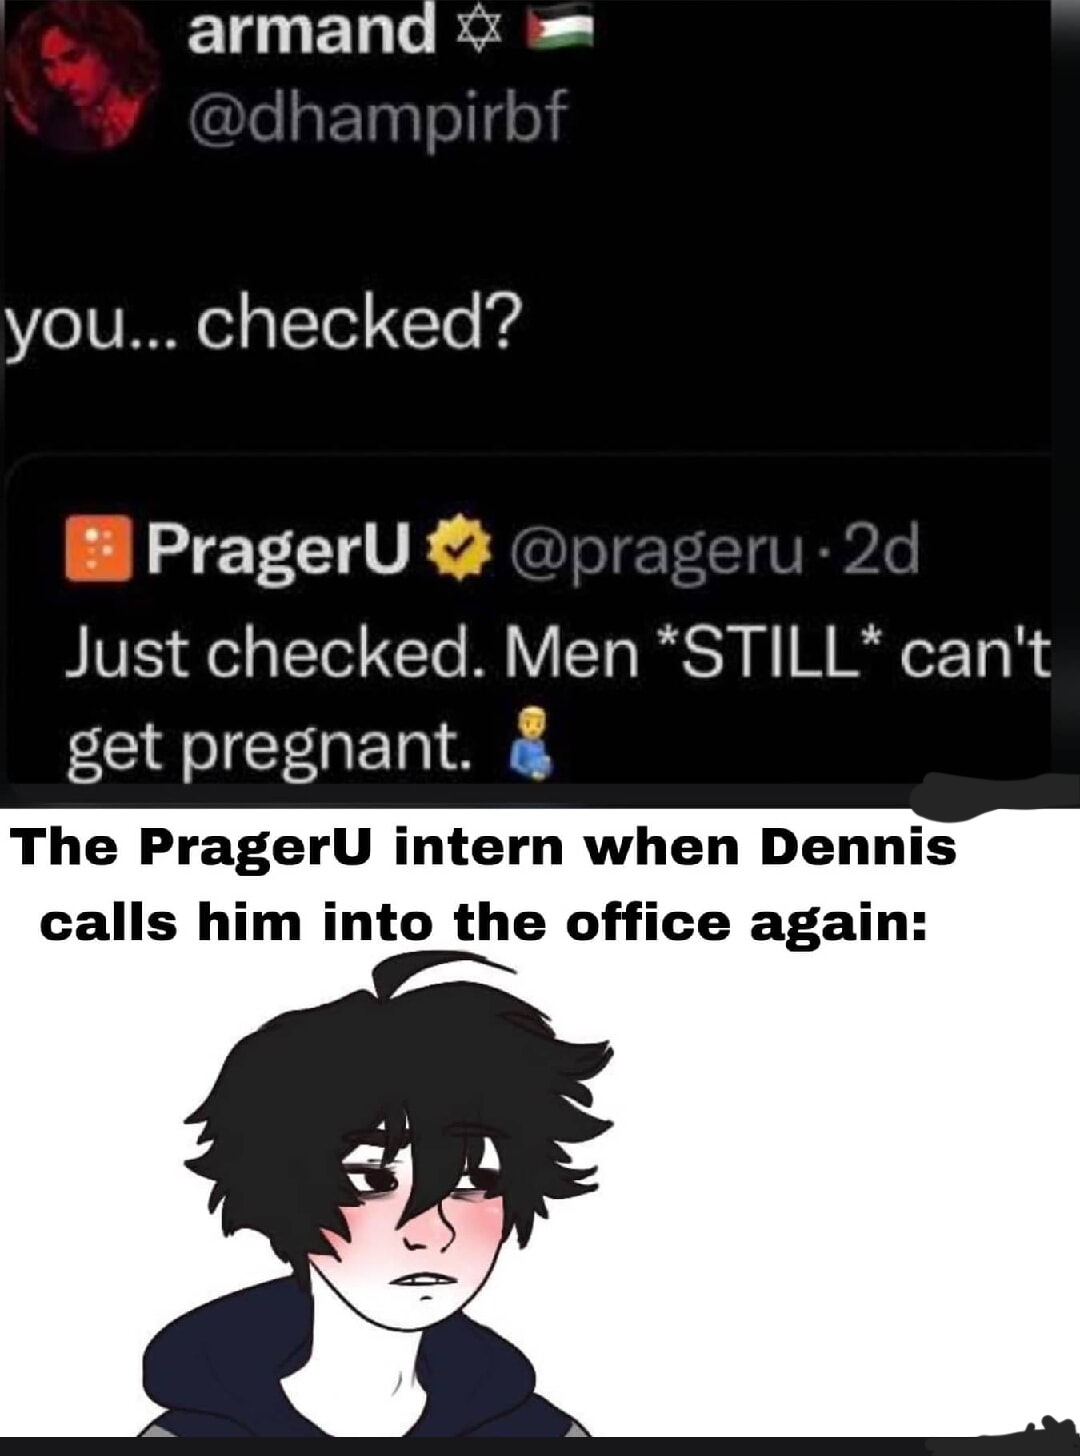1080x1456 pixels.
Task: Open armand's round profile picture
Action: (x=84, y=76)
